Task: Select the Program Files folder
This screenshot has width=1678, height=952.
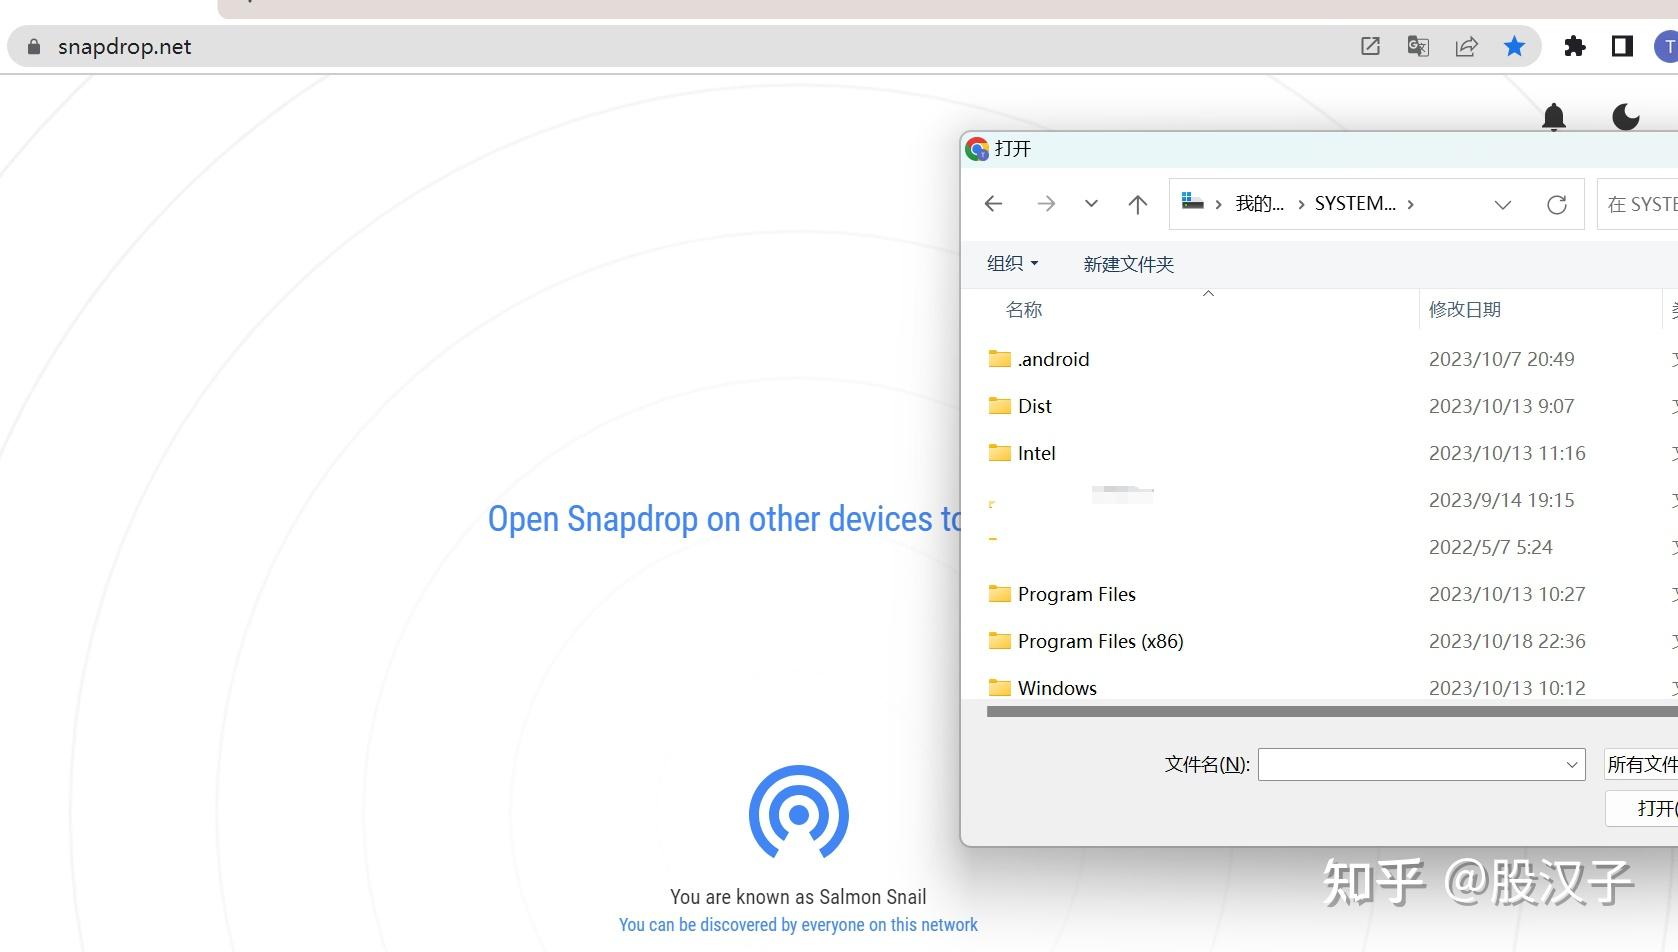Action: point(1062,594)
